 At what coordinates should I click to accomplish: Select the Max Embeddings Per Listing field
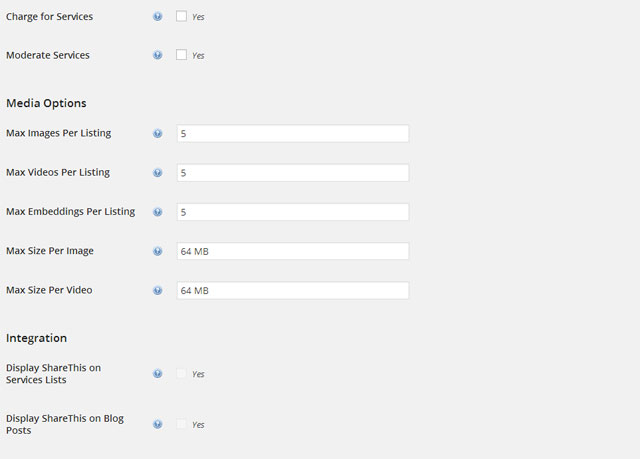(293, 212)
